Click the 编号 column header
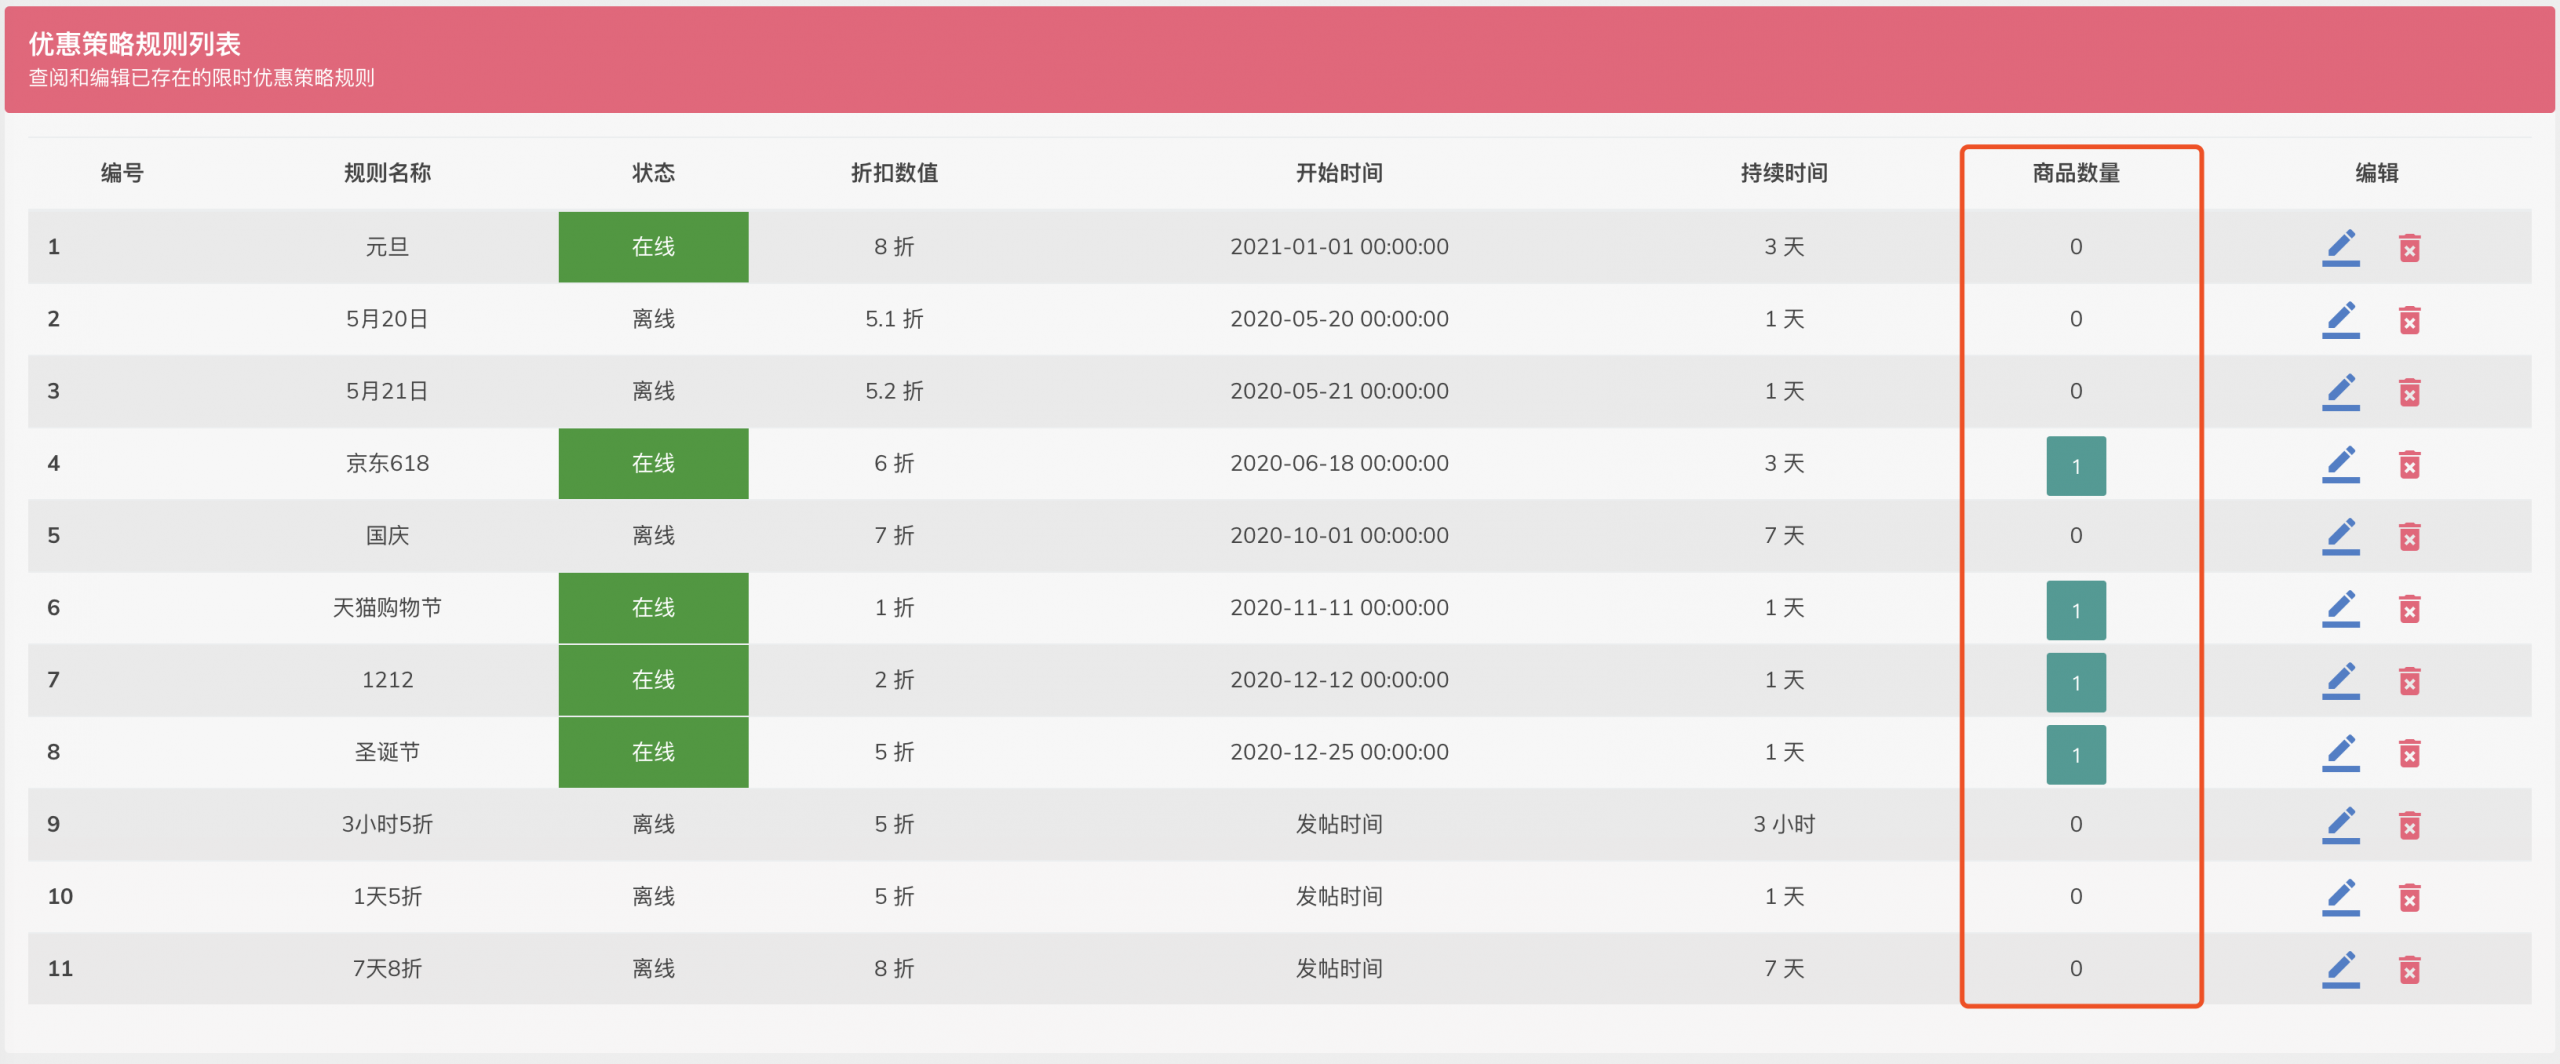The height and width of the screenshot is (1064, 2560). (122, 173)
